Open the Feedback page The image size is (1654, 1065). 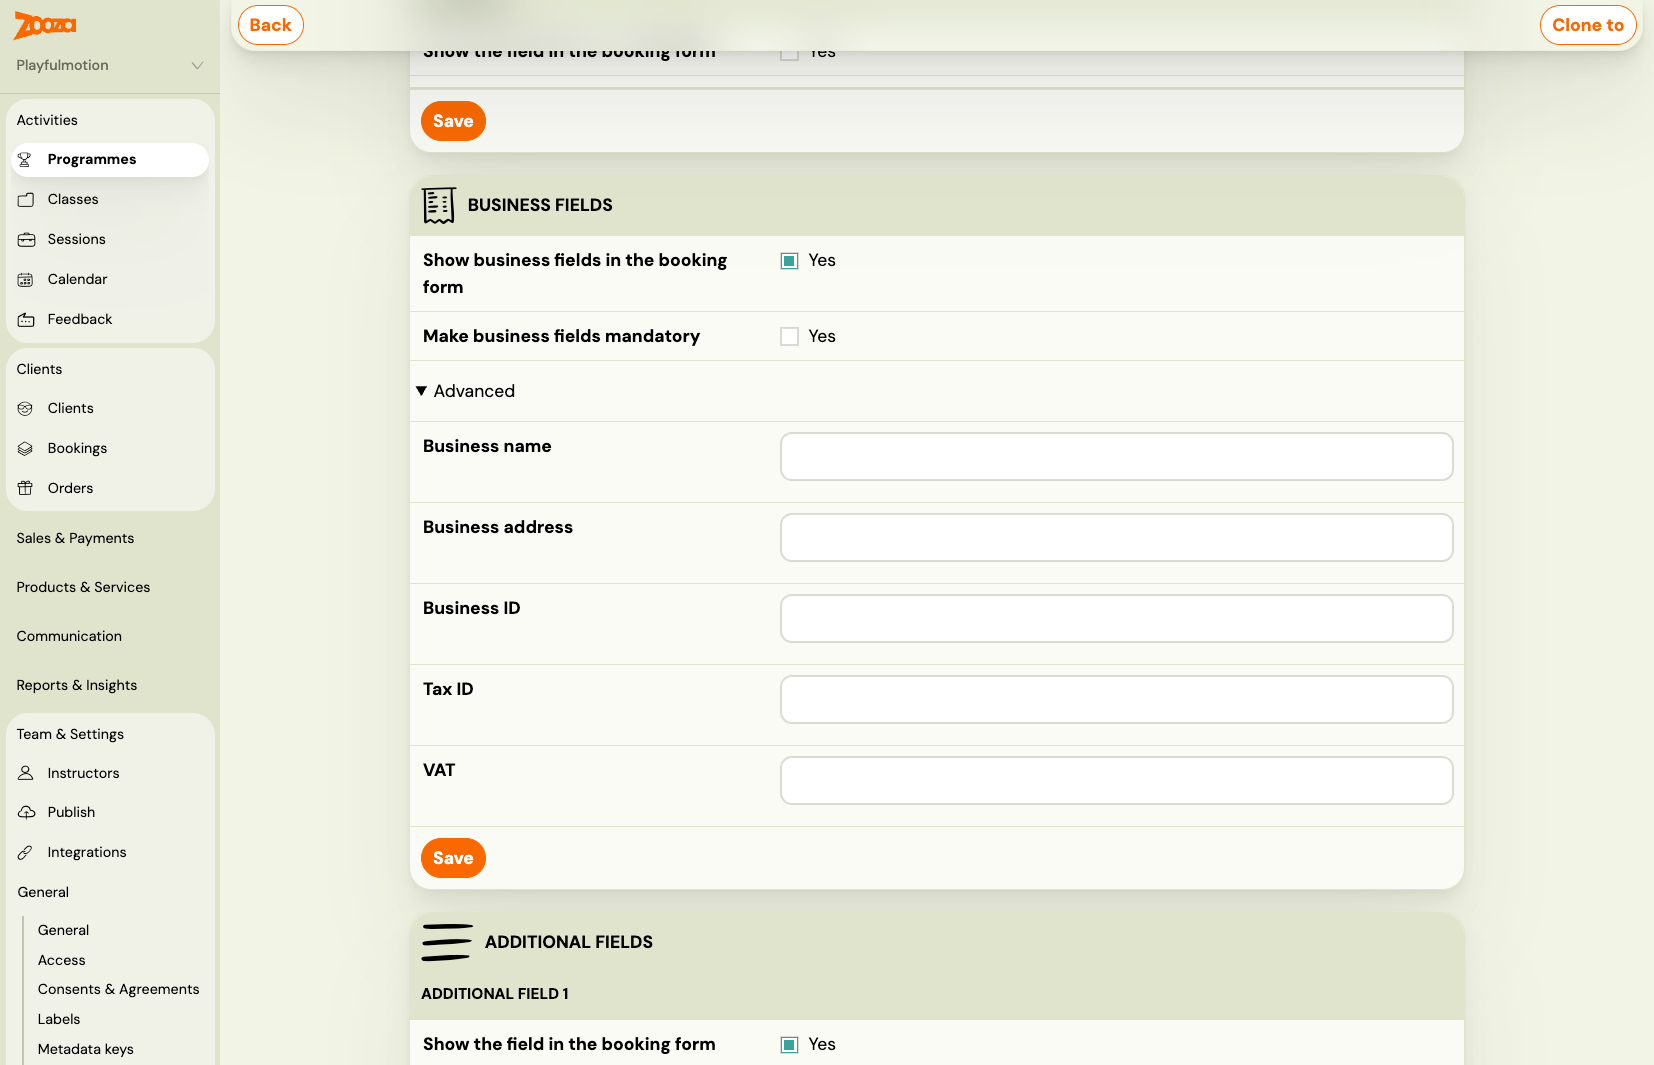[x=110, y=320]
